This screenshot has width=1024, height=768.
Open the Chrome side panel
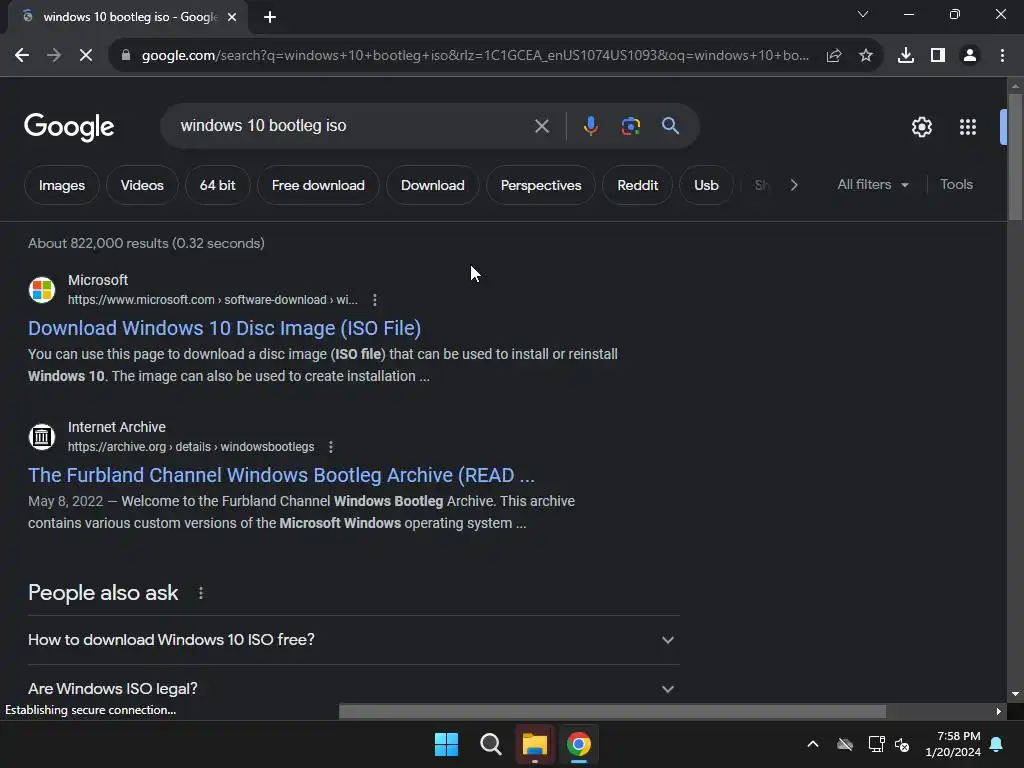point(938,56)
